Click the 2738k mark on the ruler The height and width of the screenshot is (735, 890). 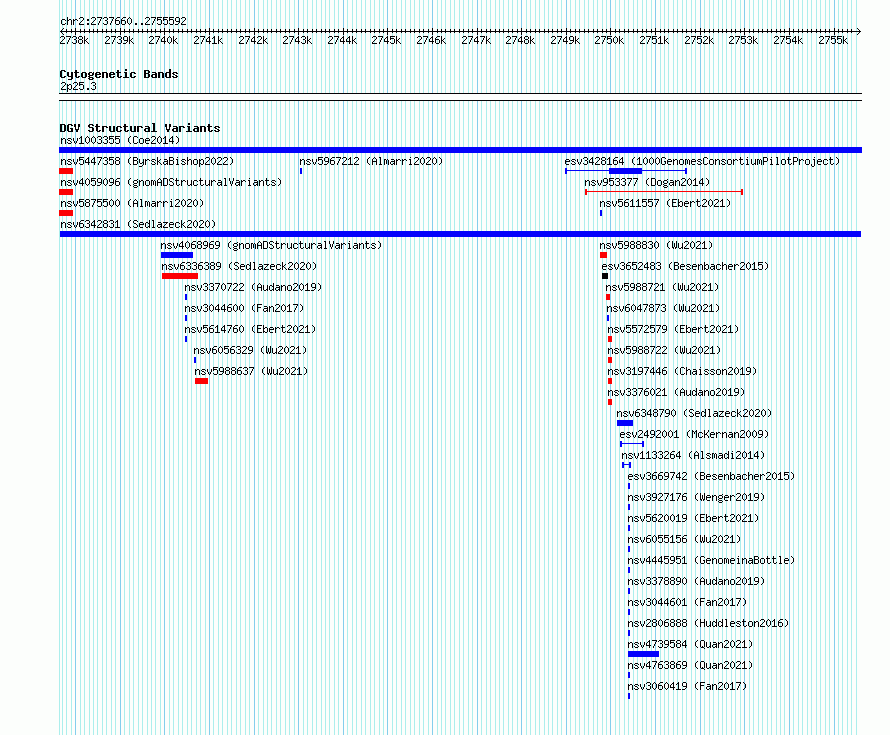point(74,40)
